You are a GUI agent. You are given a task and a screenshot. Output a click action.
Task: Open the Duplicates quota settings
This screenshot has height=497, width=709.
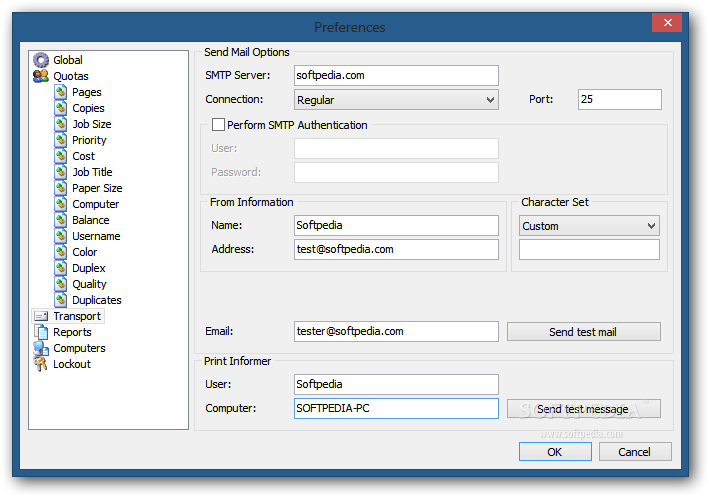point(97,300)
